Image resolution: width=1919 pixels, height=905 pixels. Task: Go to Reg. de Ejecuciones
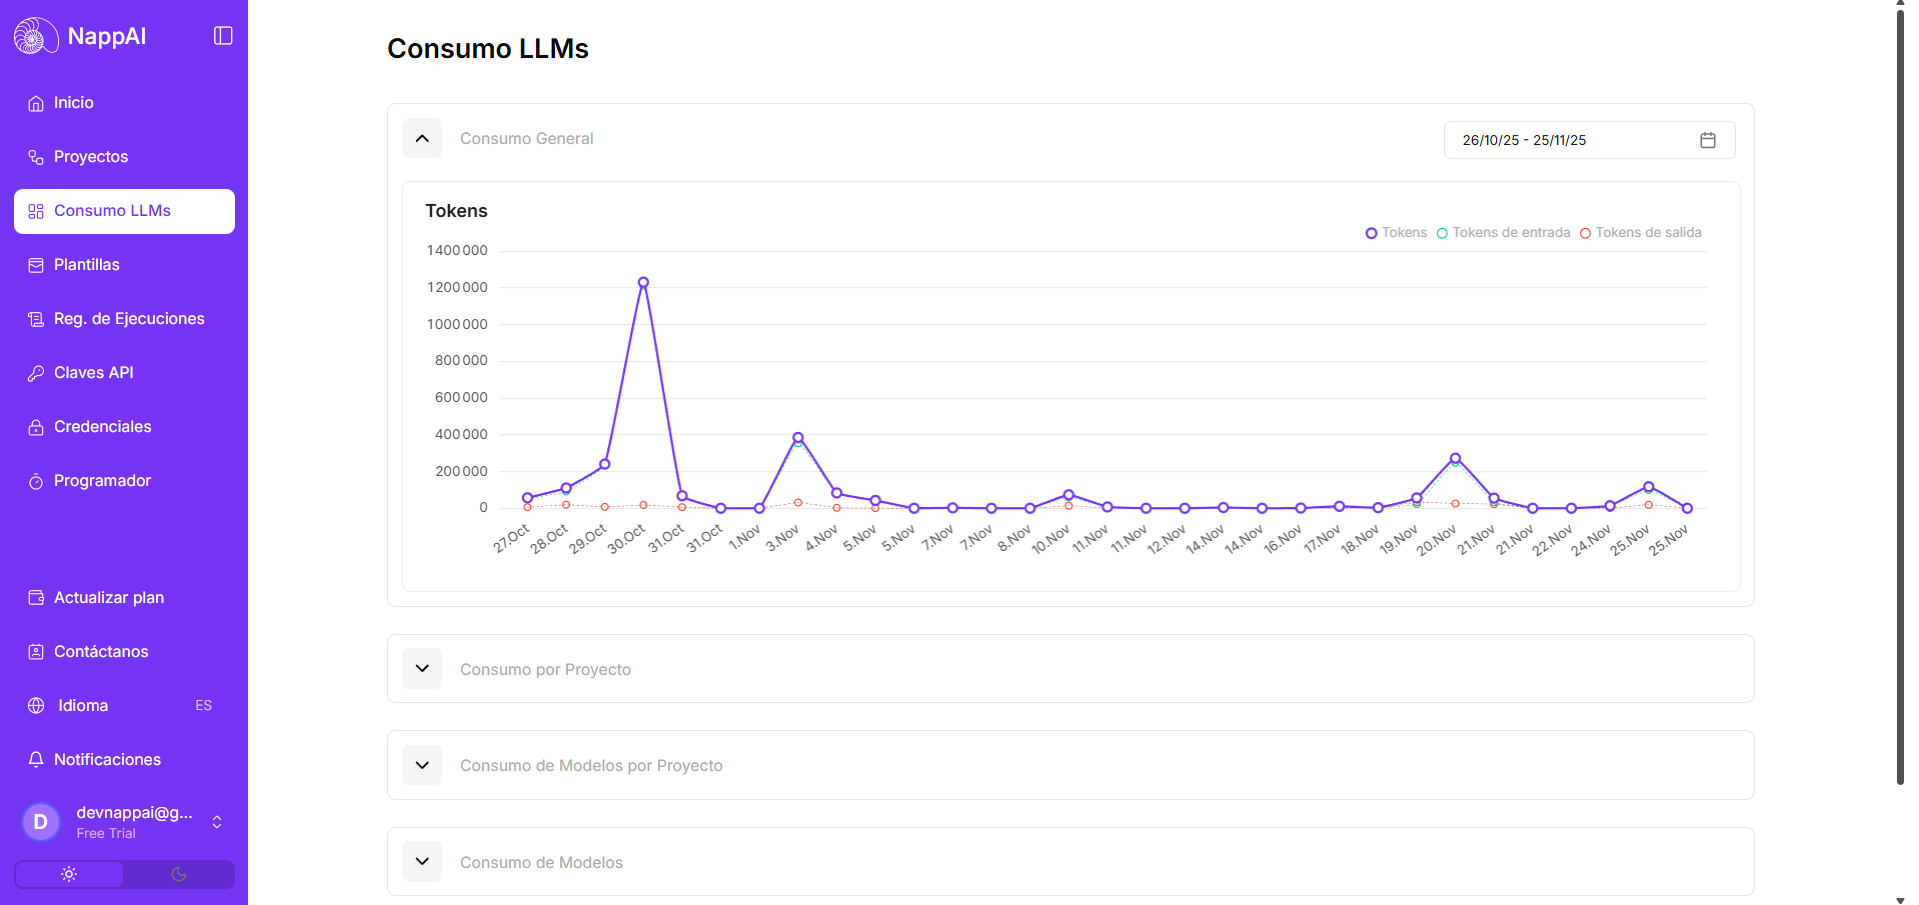coord(129,319)
